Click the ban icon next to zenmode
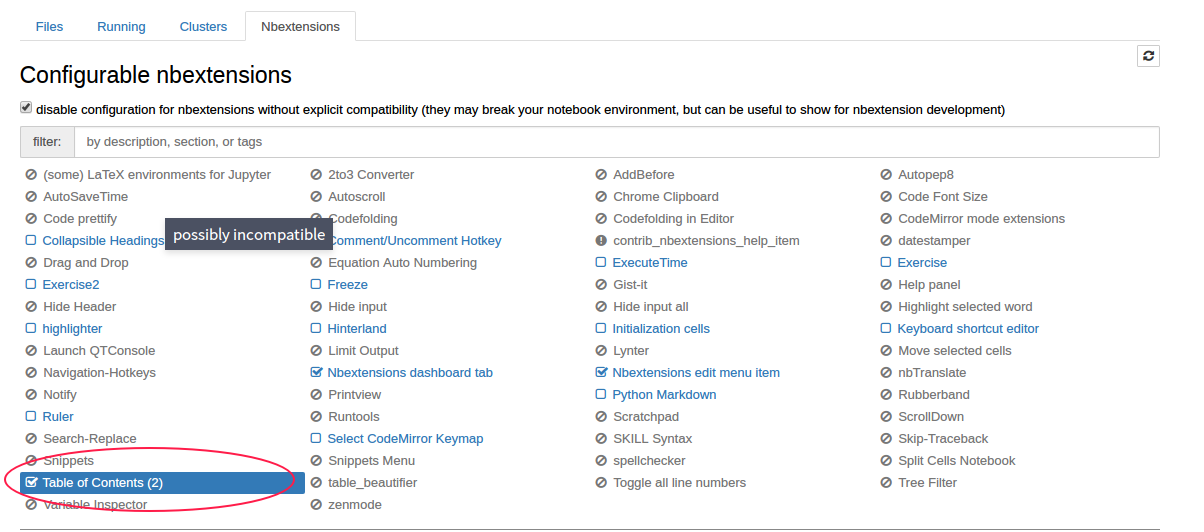Image resolution: width=1204 pixels, height=532 pixels. point(316,505)
